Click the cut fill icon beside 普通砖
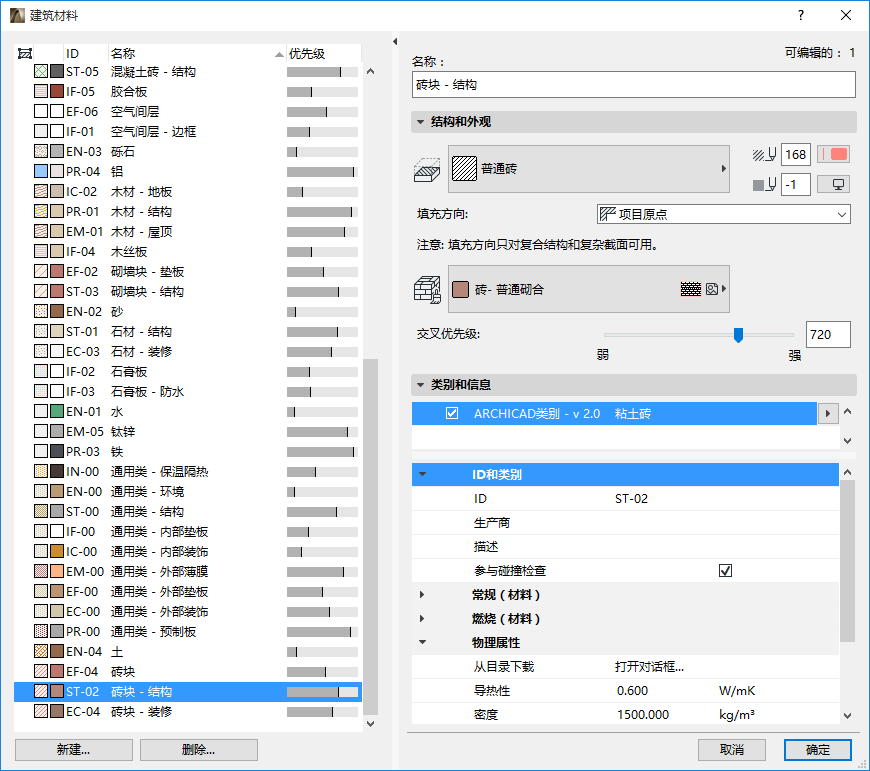Screen dimensions: 870x771 pos(427,169)
